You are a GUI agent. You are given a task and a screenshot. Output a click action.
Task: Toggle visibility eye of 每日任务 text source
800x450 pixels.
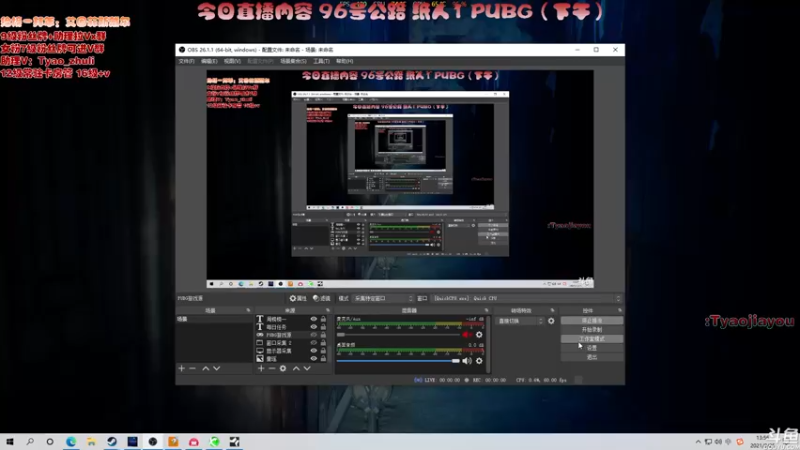pos(314,327)
